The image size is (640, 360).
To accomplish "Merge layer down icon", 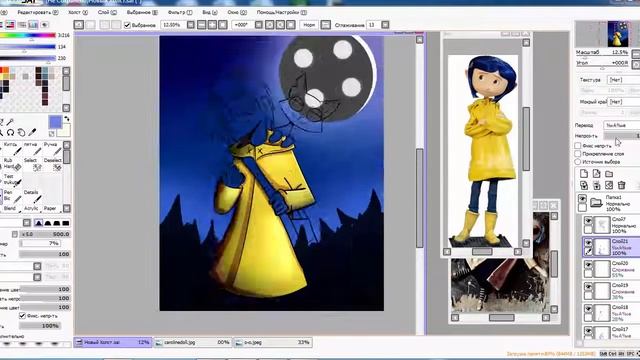I will [596, 185].
